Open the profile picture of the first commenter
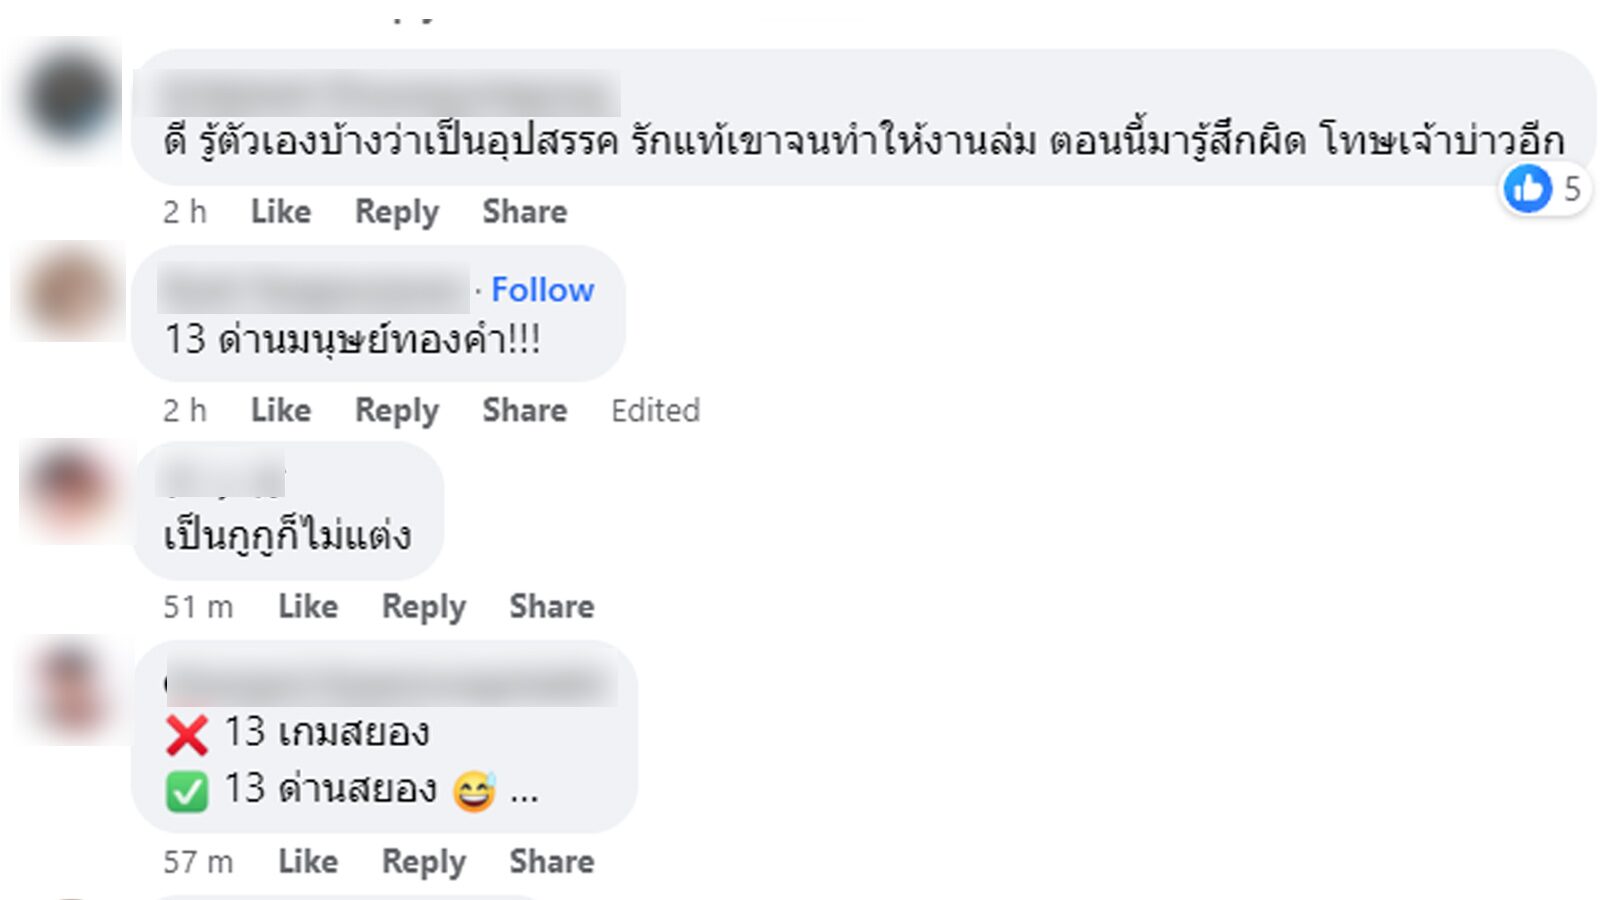The height and width of the screenshot is (900, 1600). point(68,98)
